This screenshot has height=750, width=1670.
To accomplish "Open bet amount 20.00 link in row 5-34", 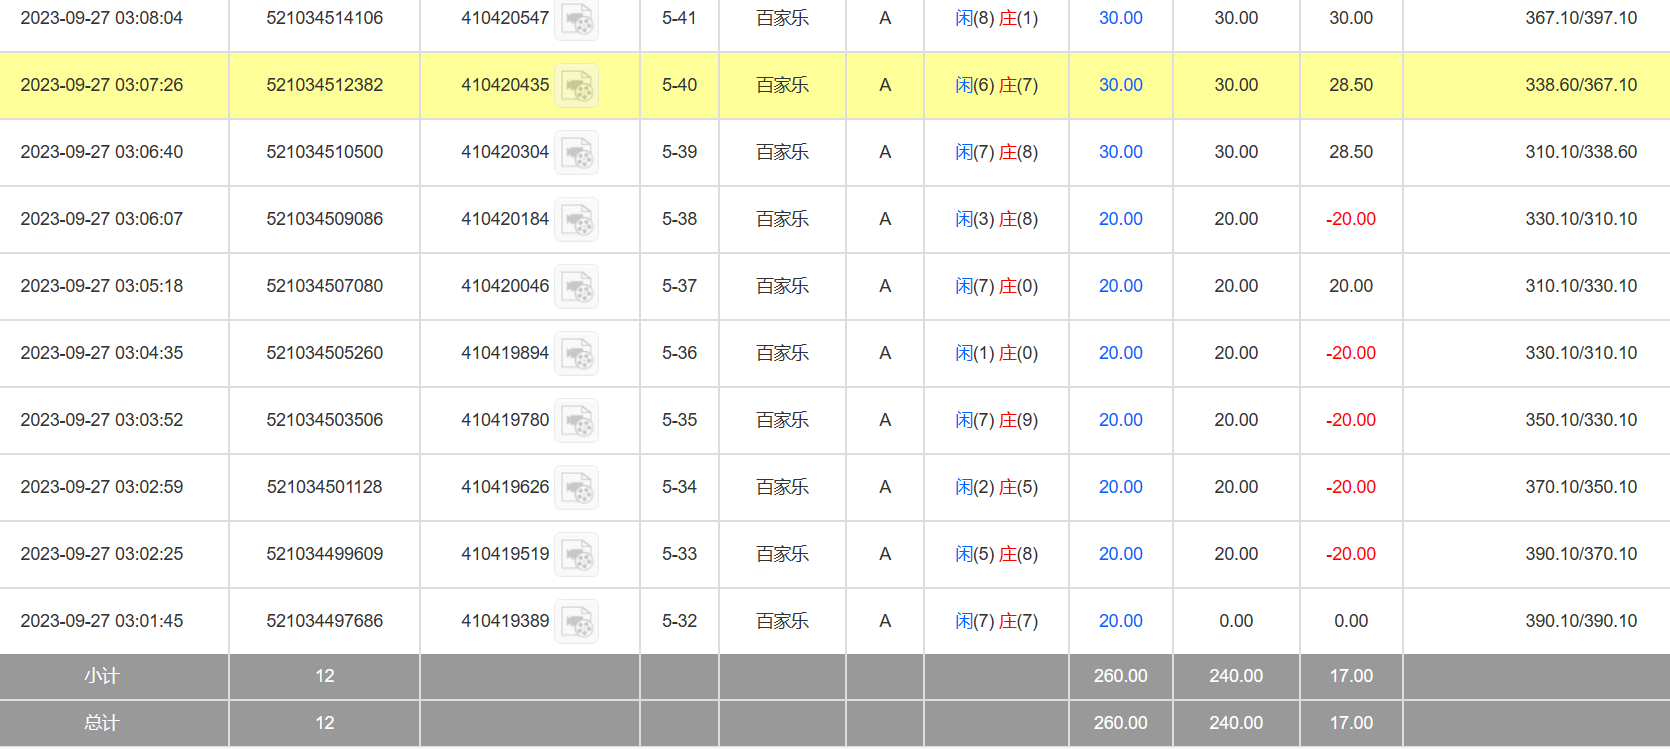I will (1120, 487).
